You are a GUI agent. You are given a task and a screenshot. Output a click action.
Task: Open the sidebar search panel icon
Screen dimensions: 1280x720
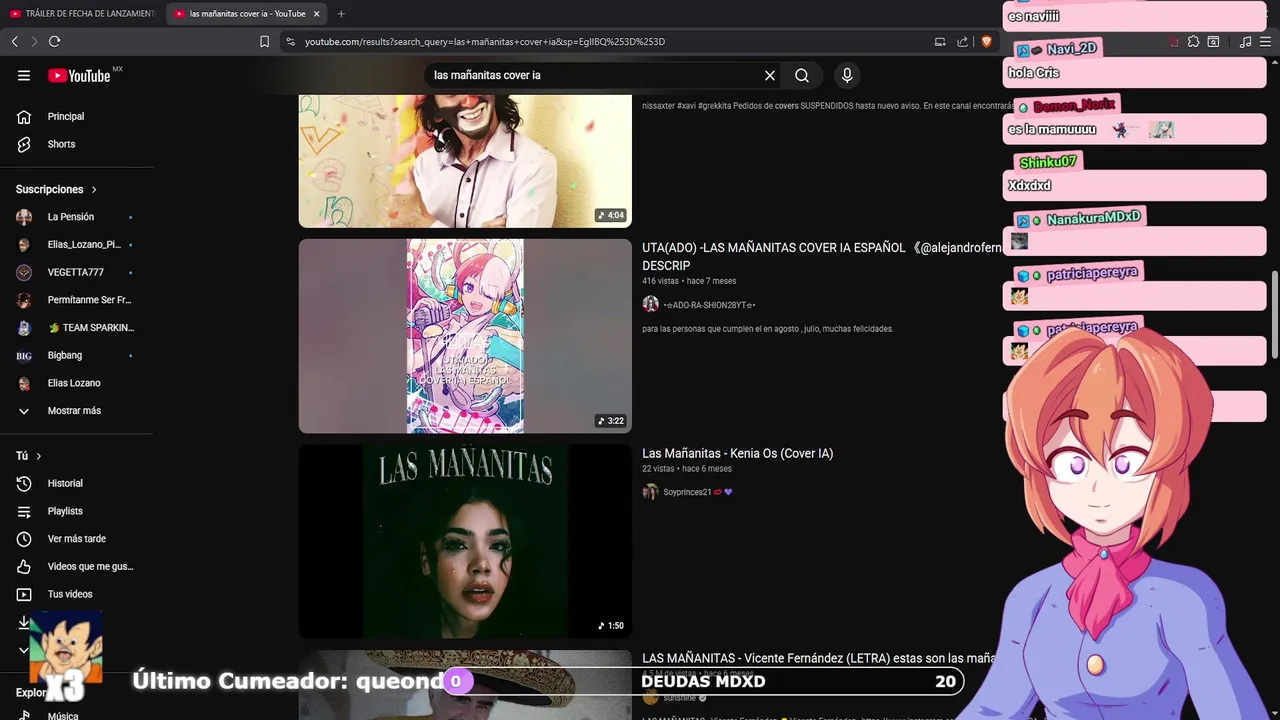point(1213,42)
